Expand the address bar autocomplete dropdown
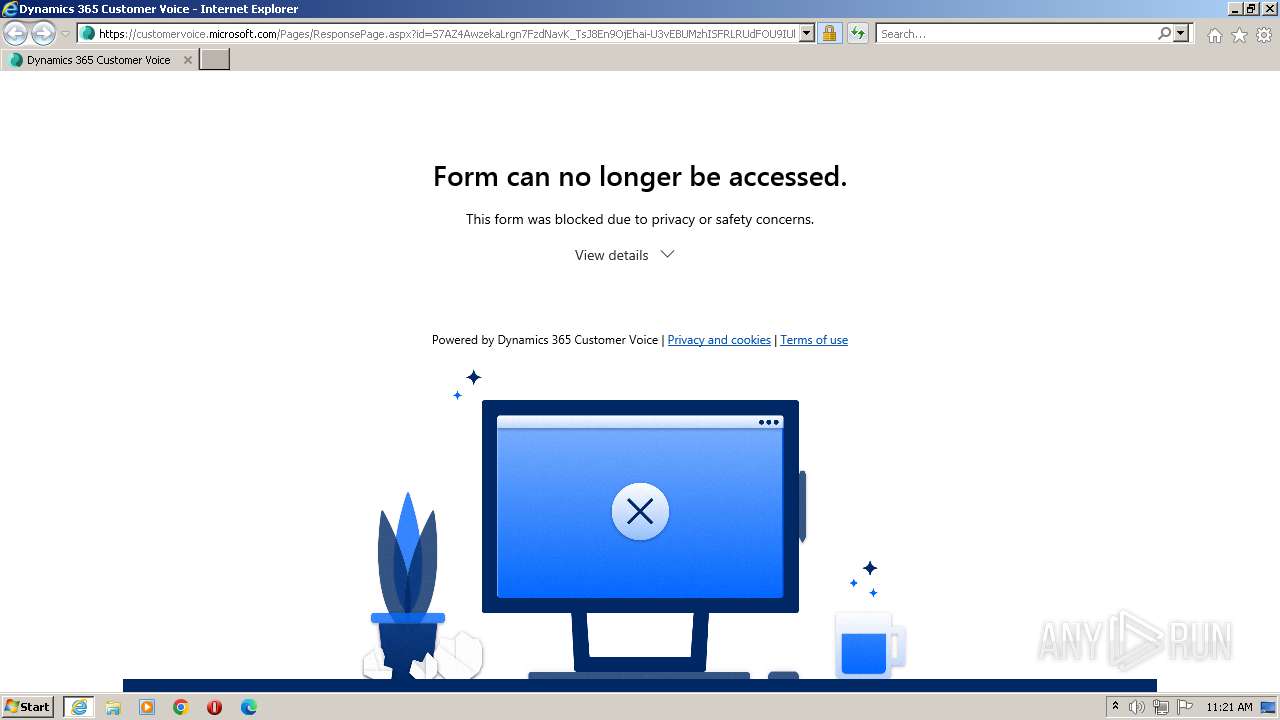 (807, 34)
